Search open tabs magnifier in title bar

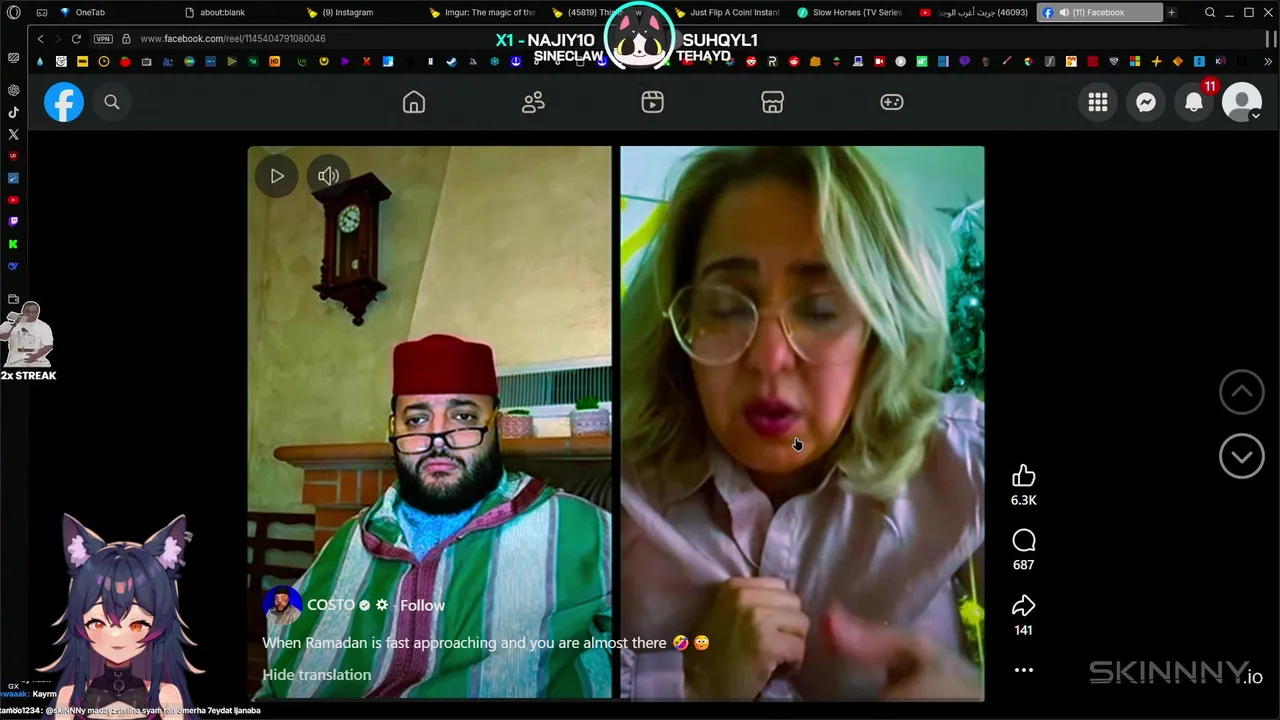[1210, 12]
